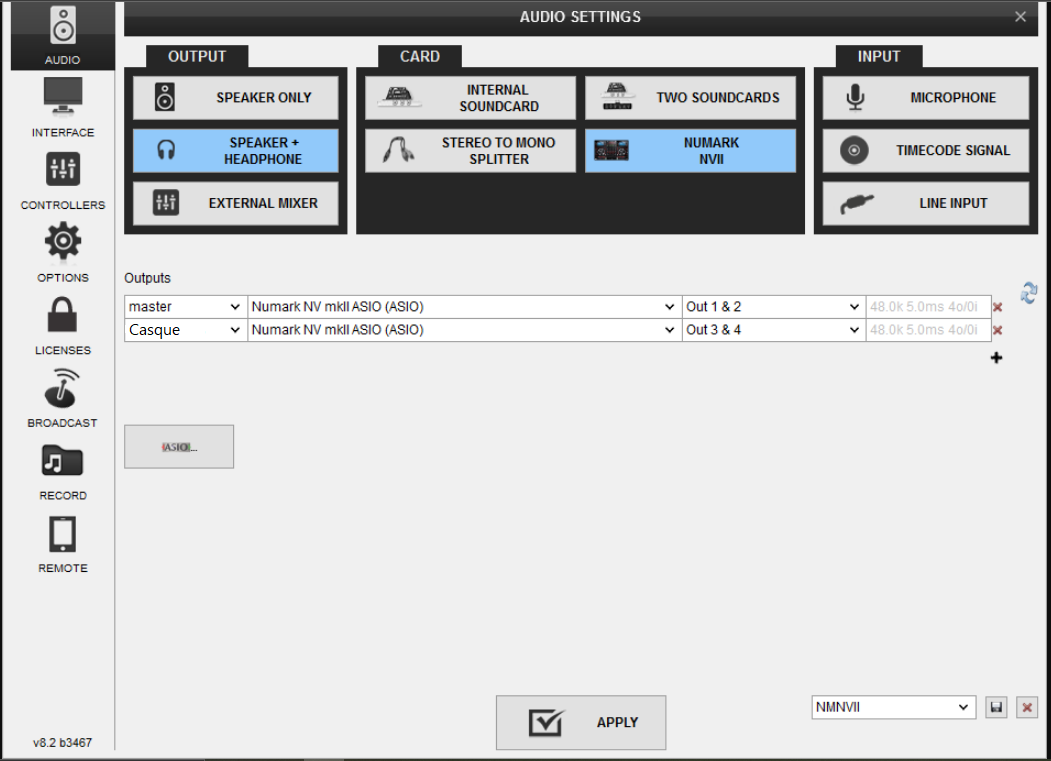The image size is (1051, 761).
Task: Open the Controllers settings section
Action: [x=62, y=180]
